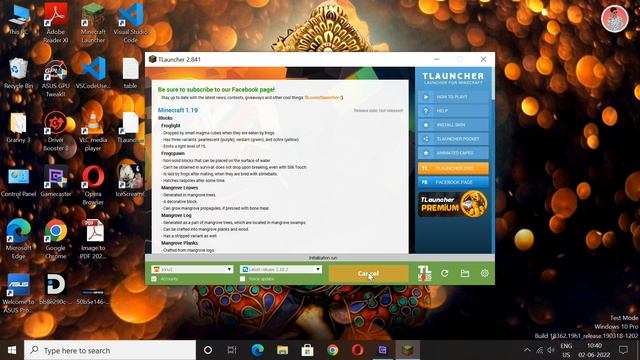This screenshot has height=360, width=640.
Task: Open the Latest release version dropdown
Action: [x=281, y=269]
